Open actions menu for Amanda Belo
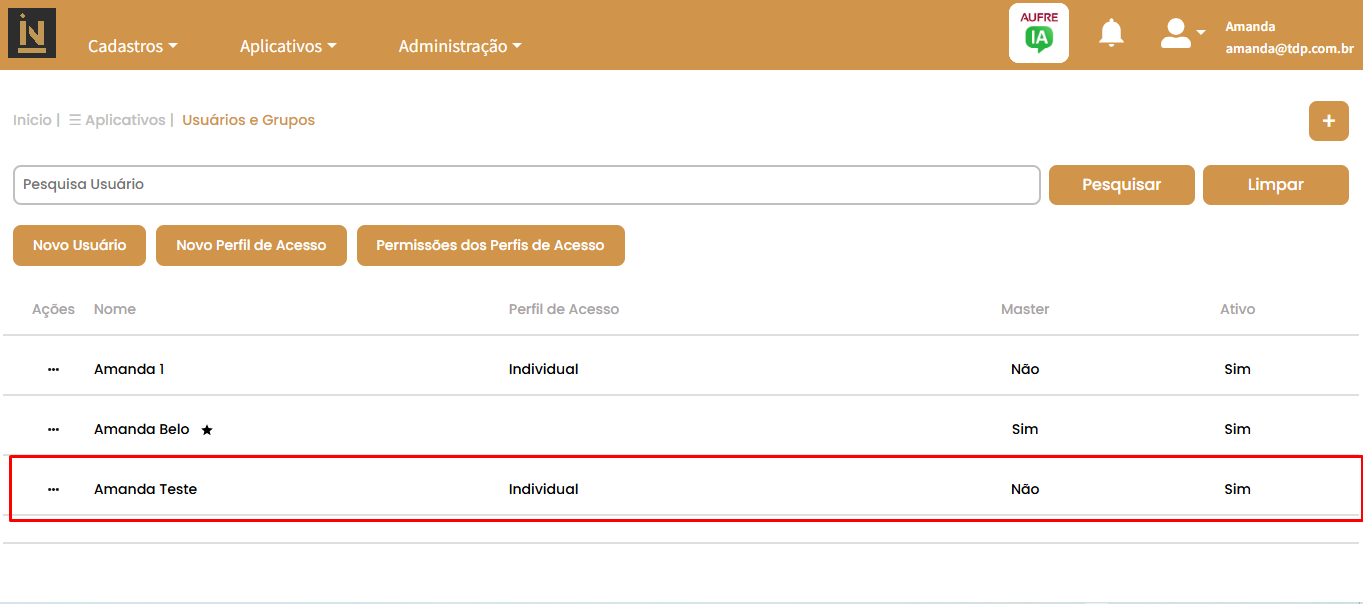 53,429
